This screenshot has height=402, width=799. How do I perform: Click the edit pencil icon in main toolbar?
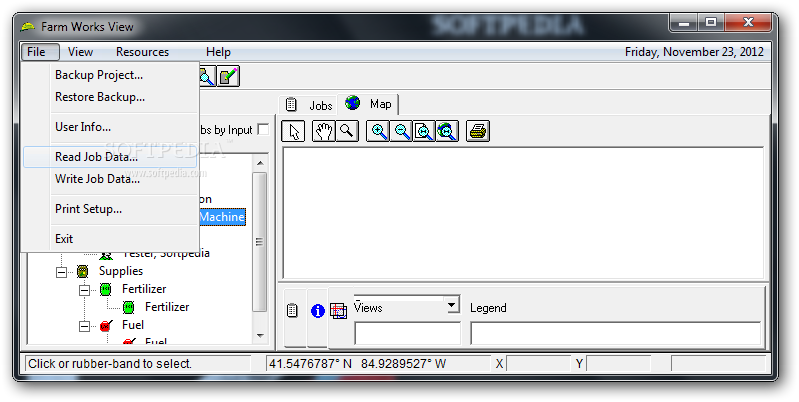click(228, 76)
